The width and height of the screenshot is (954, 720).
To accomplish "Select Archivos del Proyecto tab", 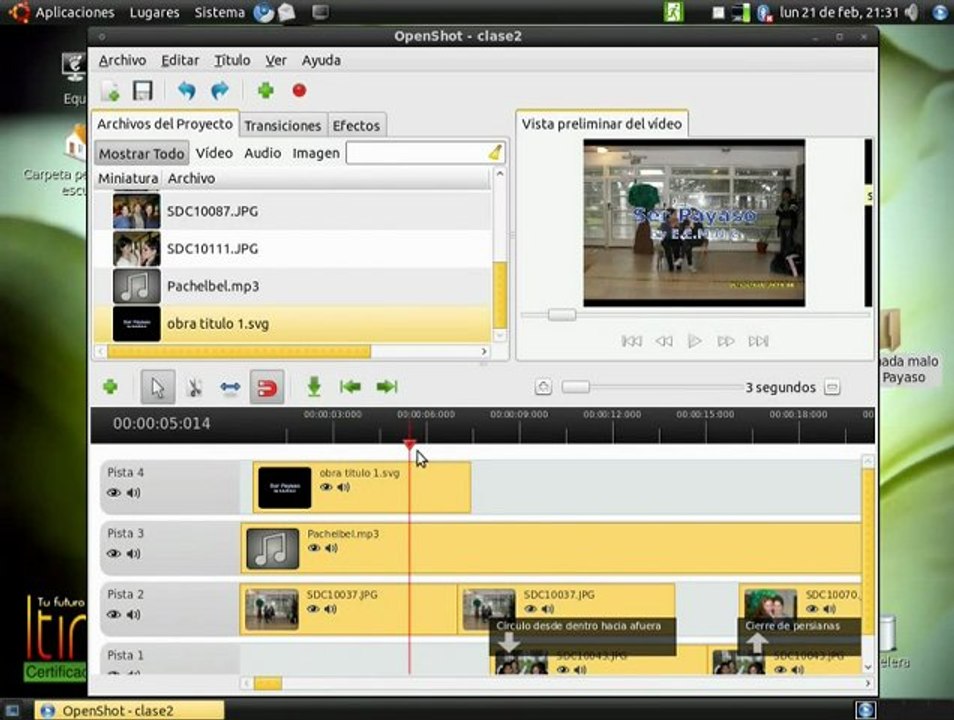I will [165, 124].
